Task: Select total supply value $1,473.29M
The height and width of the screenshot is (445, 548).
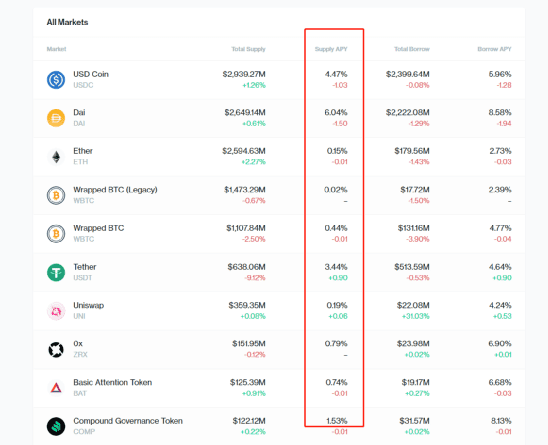Action: point(245,190)
